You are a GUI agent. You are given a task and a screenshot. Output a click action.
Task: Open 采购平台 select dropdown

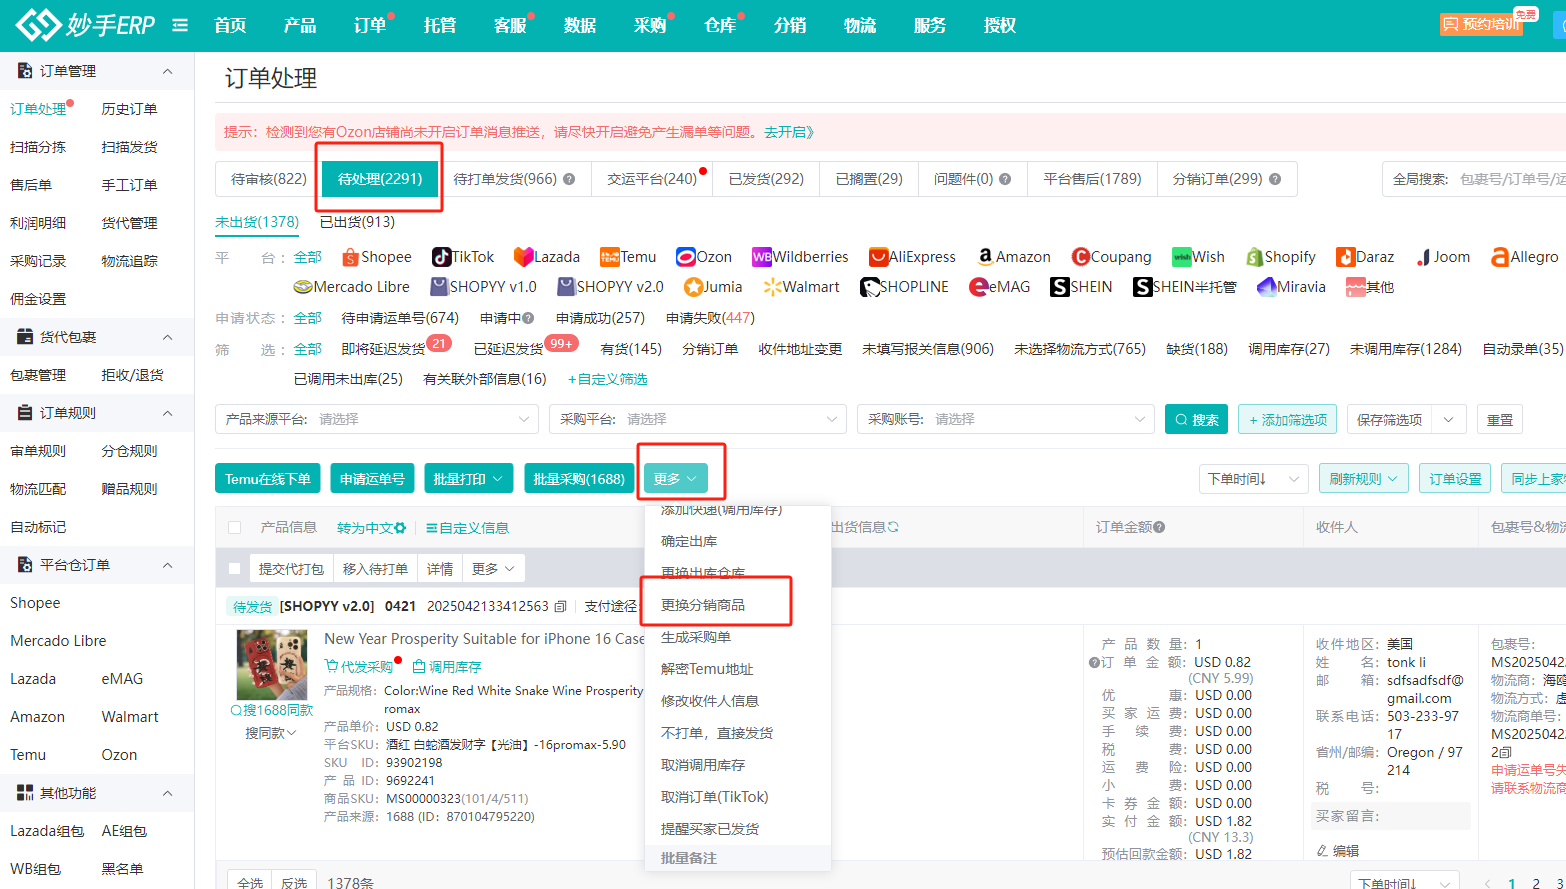coord(698,419)
